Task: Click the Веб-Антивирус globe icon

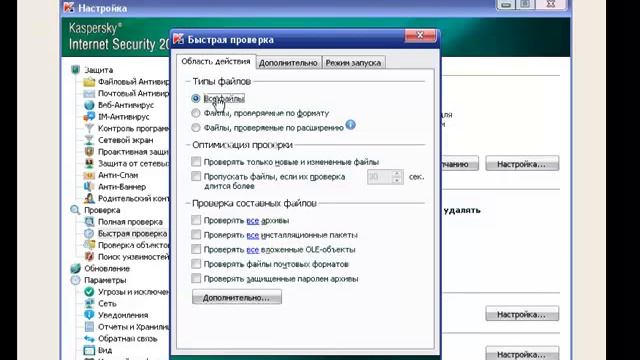Action: [x=89, y=105]
